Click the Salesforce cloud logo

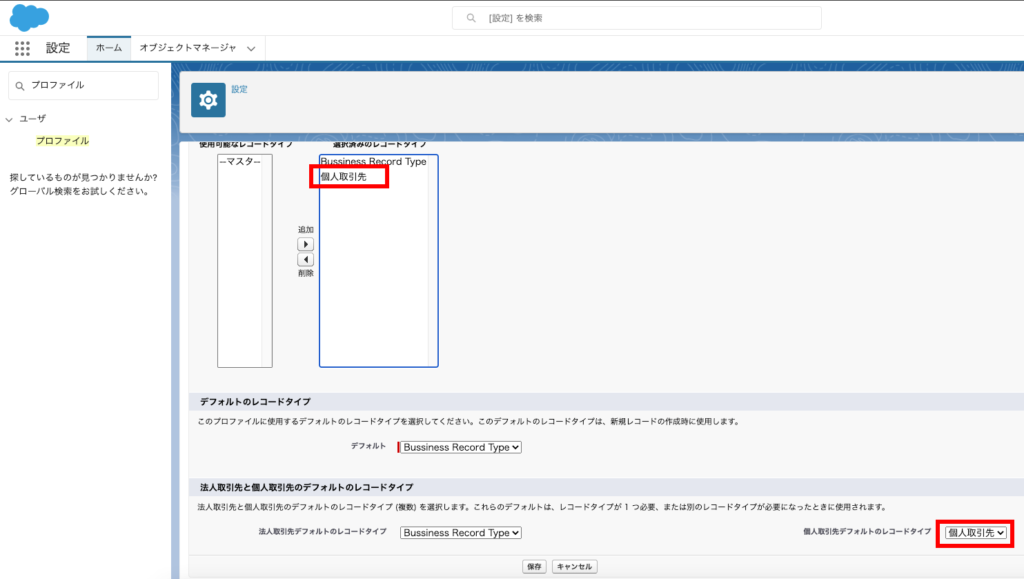coord(29,17)
